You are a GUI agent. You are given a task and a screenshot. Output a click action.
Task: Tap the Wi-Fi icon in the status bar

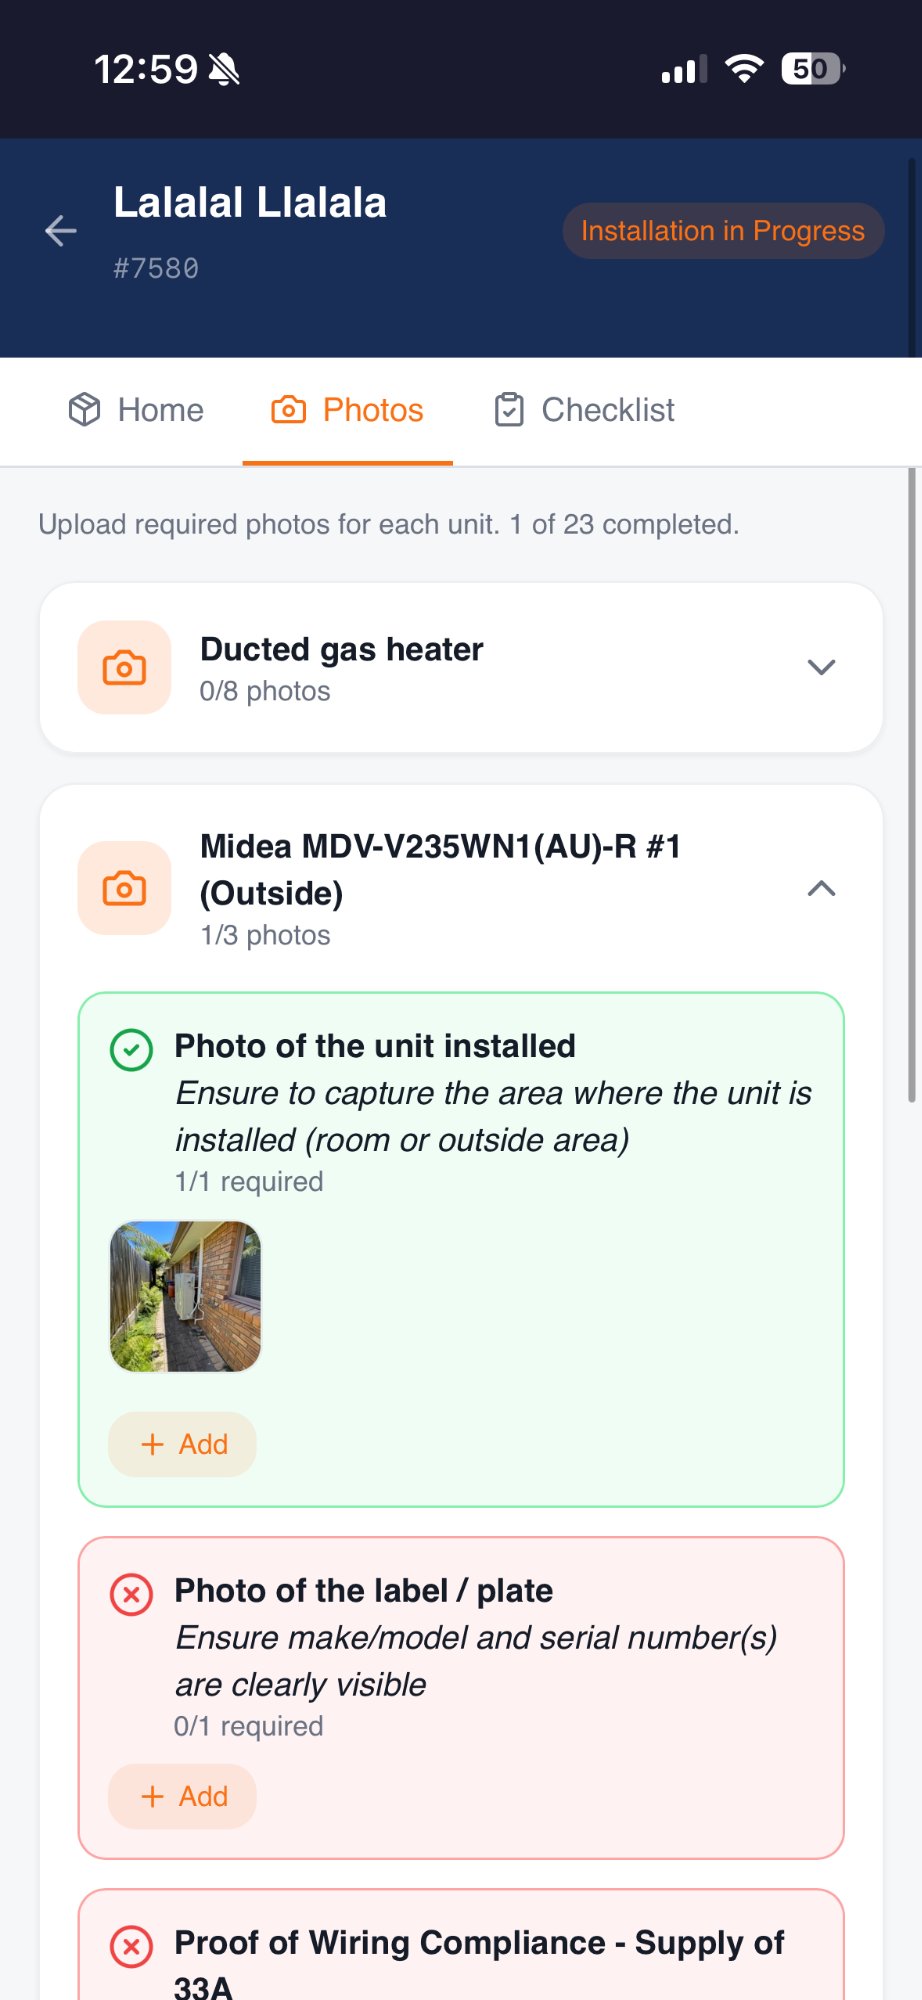click(x=742, y=69)
